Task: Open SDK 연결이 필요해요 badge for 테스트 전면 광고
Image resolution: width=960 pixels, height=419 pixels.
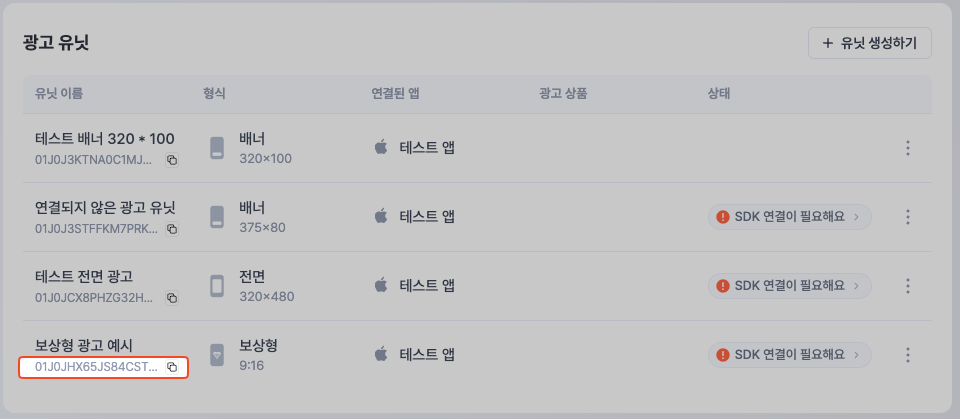Action: pyautogui.click(x=789, y=286)
